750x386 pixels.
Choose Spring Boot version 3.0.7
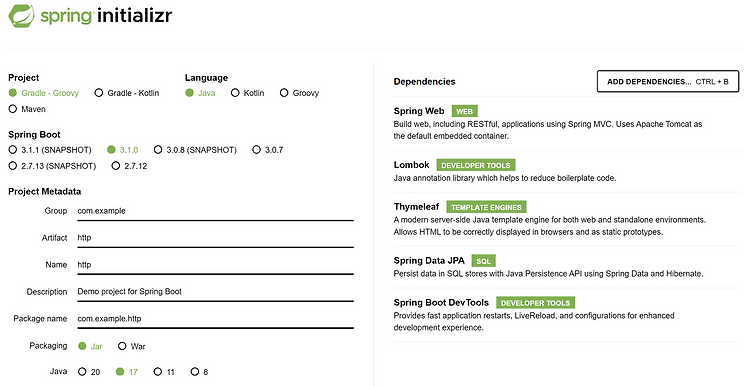coord(268,150)
